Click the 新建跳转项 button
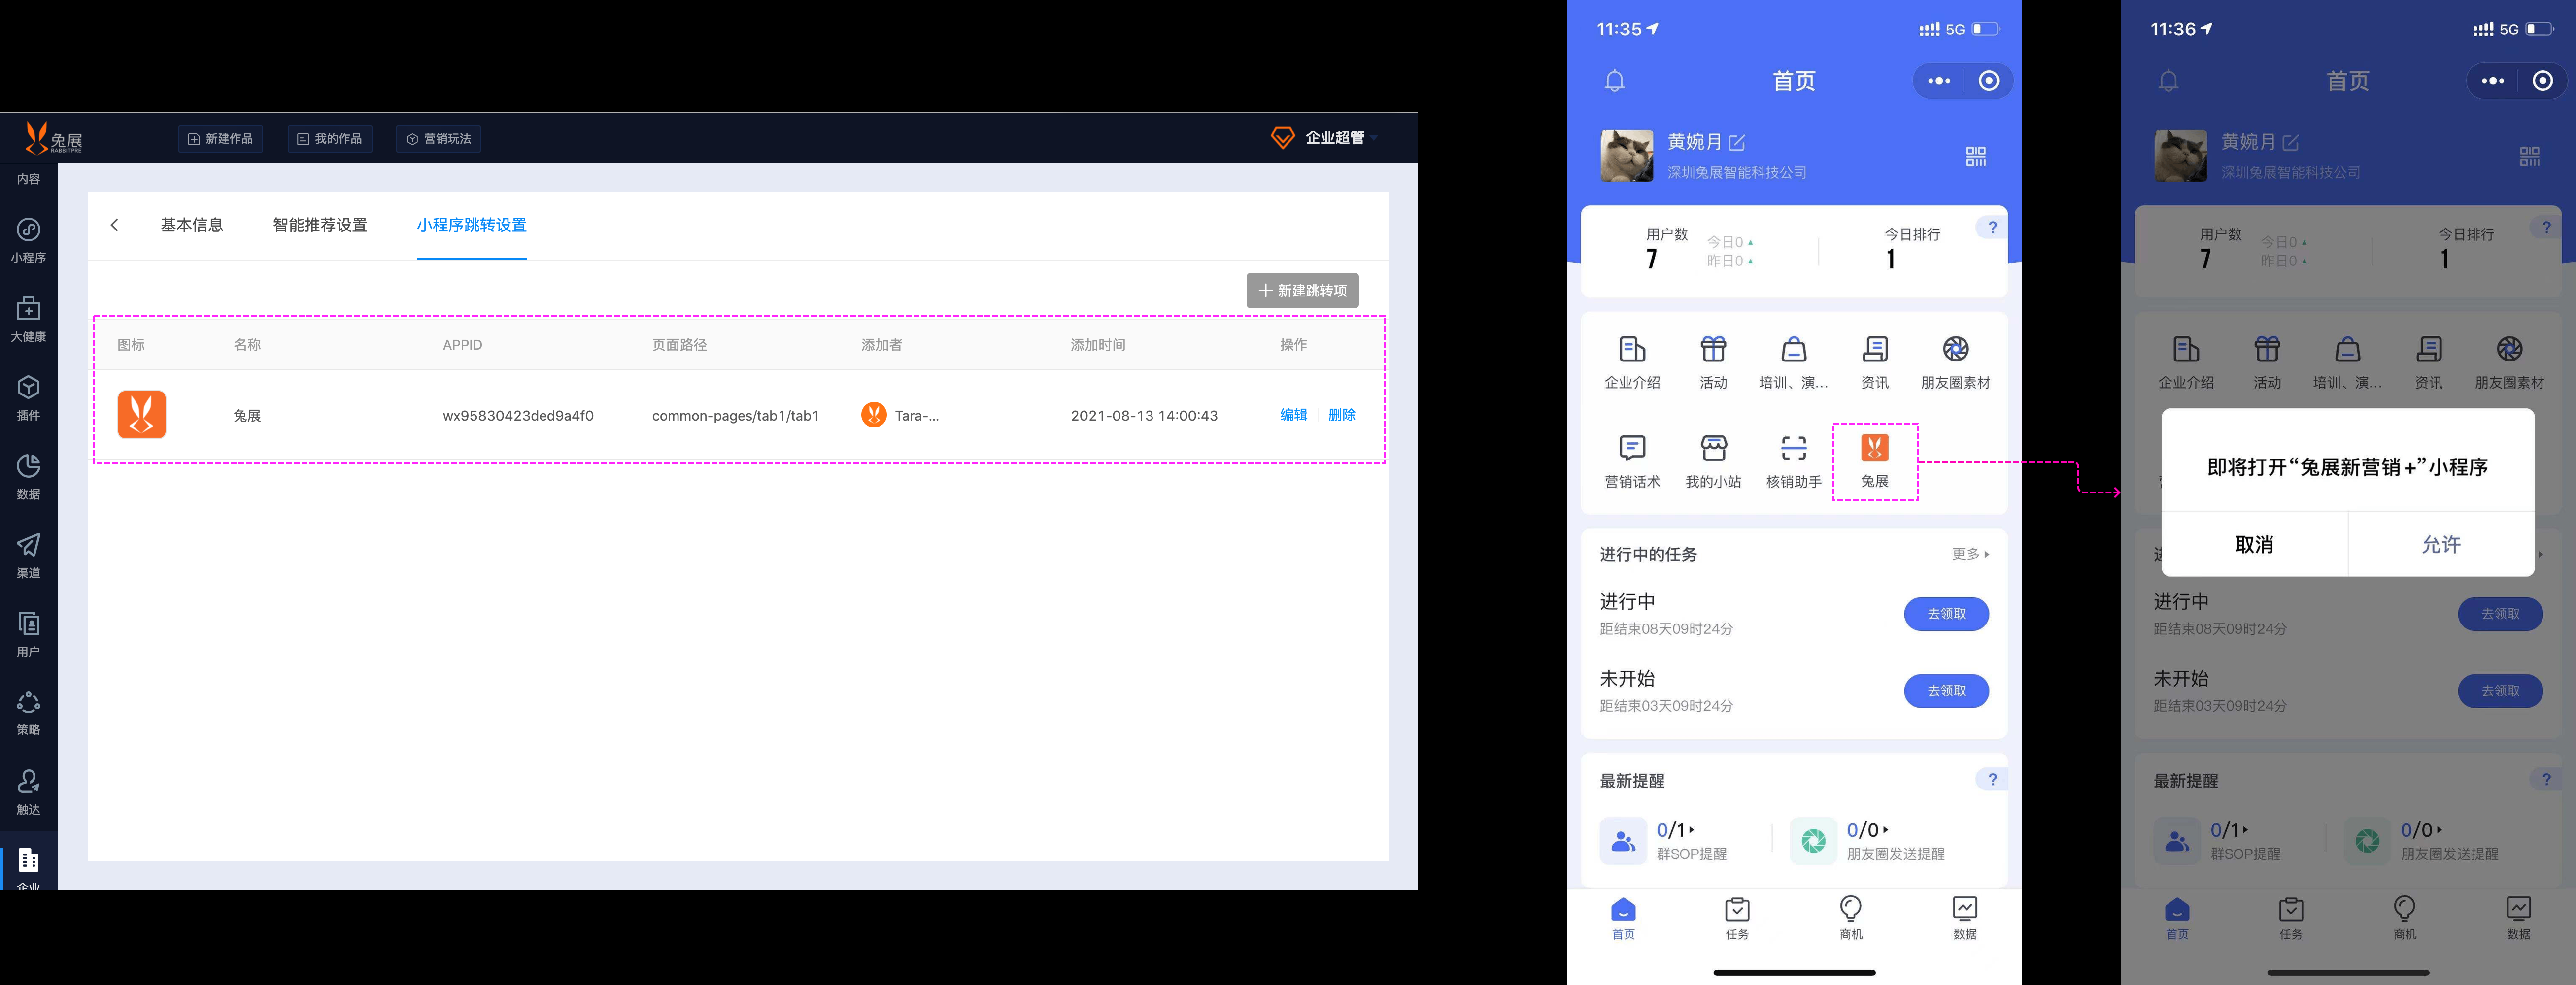Image resolution: width=2576 pixels, height=985 pixels. pyautogui.click(x=1302, y=290)
